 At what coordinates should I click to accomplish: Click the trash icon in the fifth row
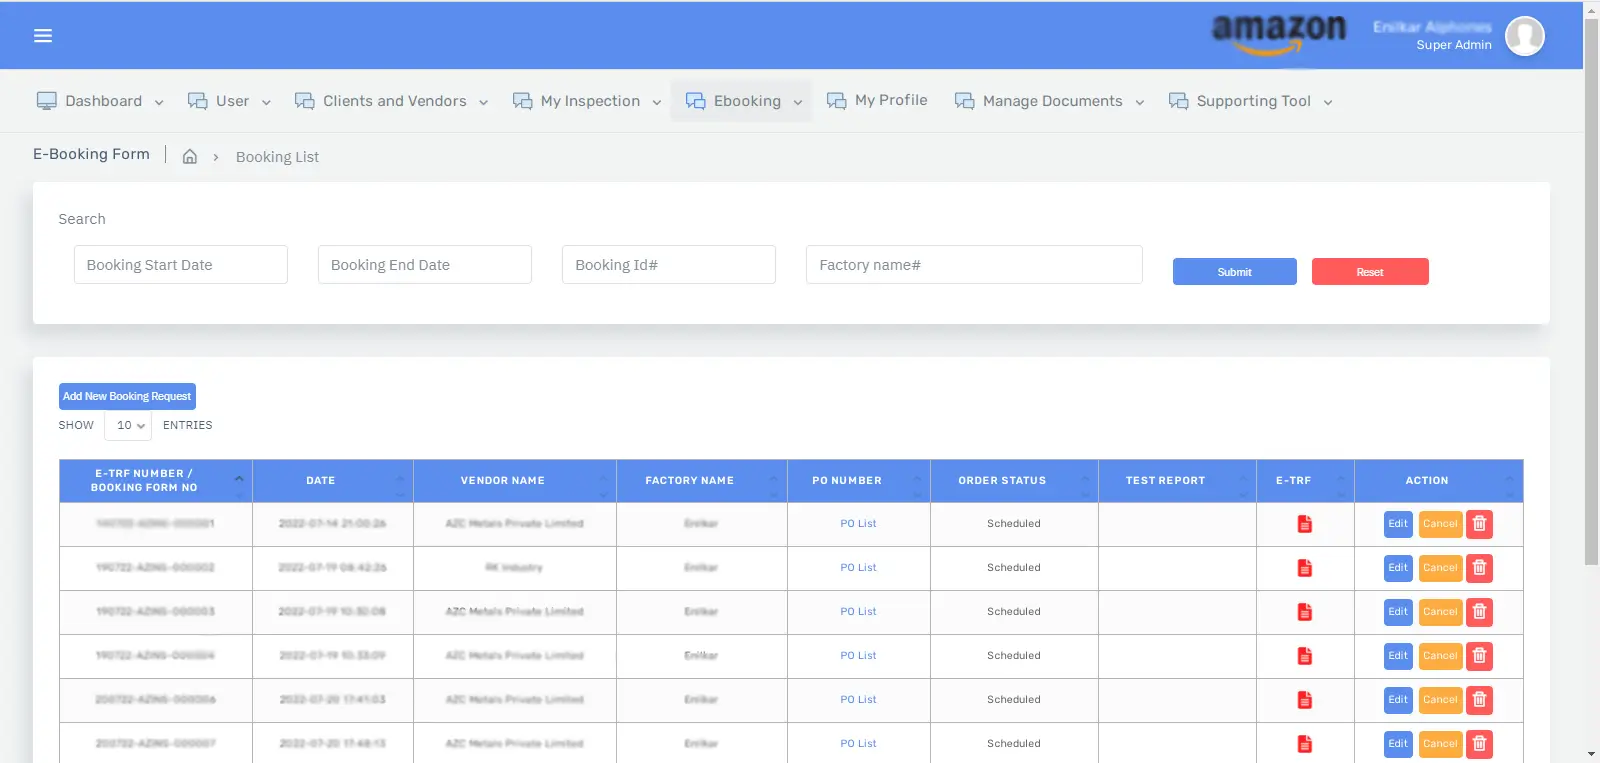1479,700
